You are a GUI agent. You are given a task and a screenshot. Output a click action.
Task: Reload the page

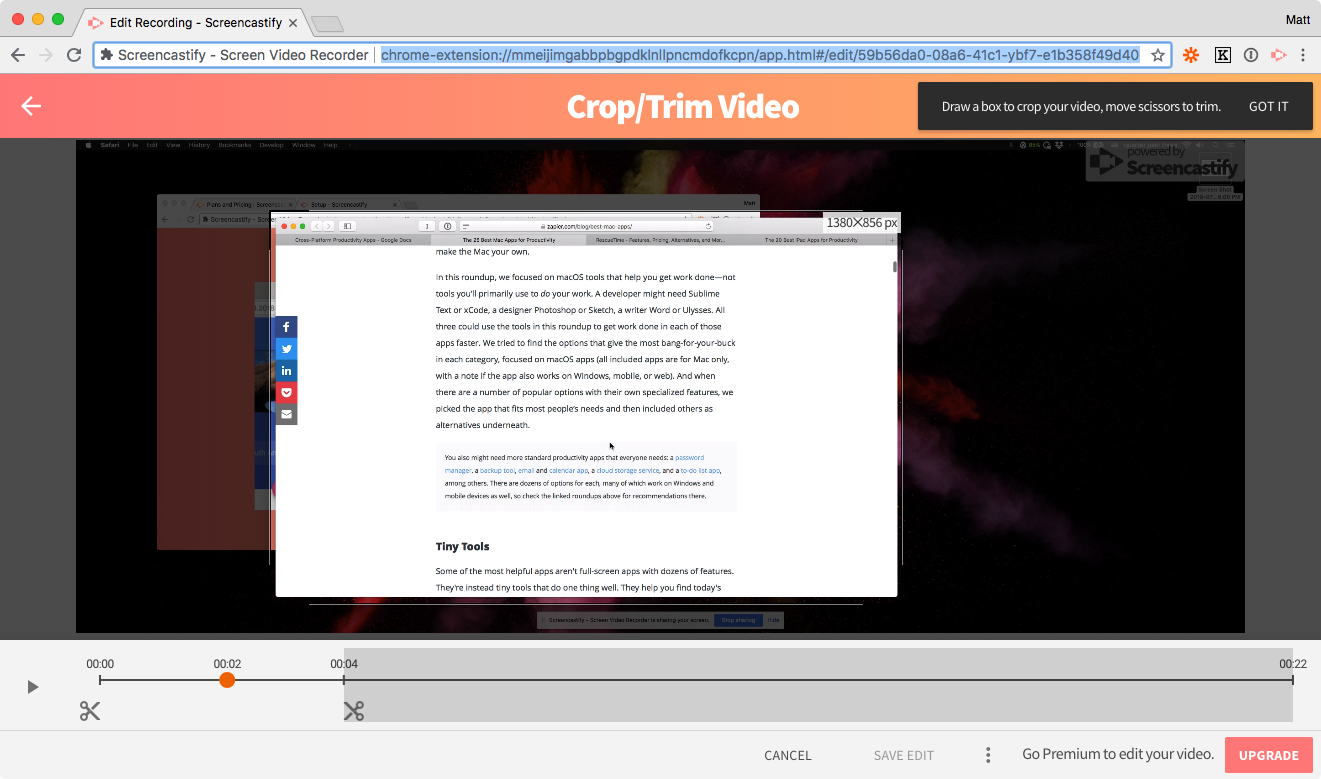click(x=74, y=55)
